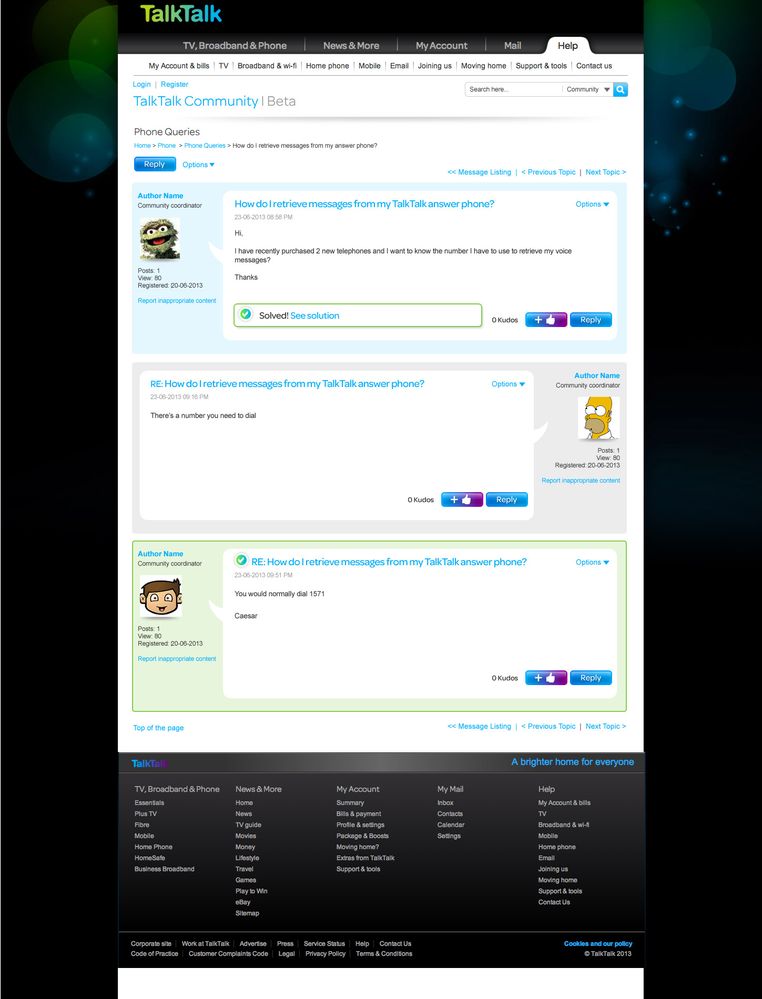Go to Home in the breadcrumb
The image size is (762, 999).
click(x=142, y=146)
